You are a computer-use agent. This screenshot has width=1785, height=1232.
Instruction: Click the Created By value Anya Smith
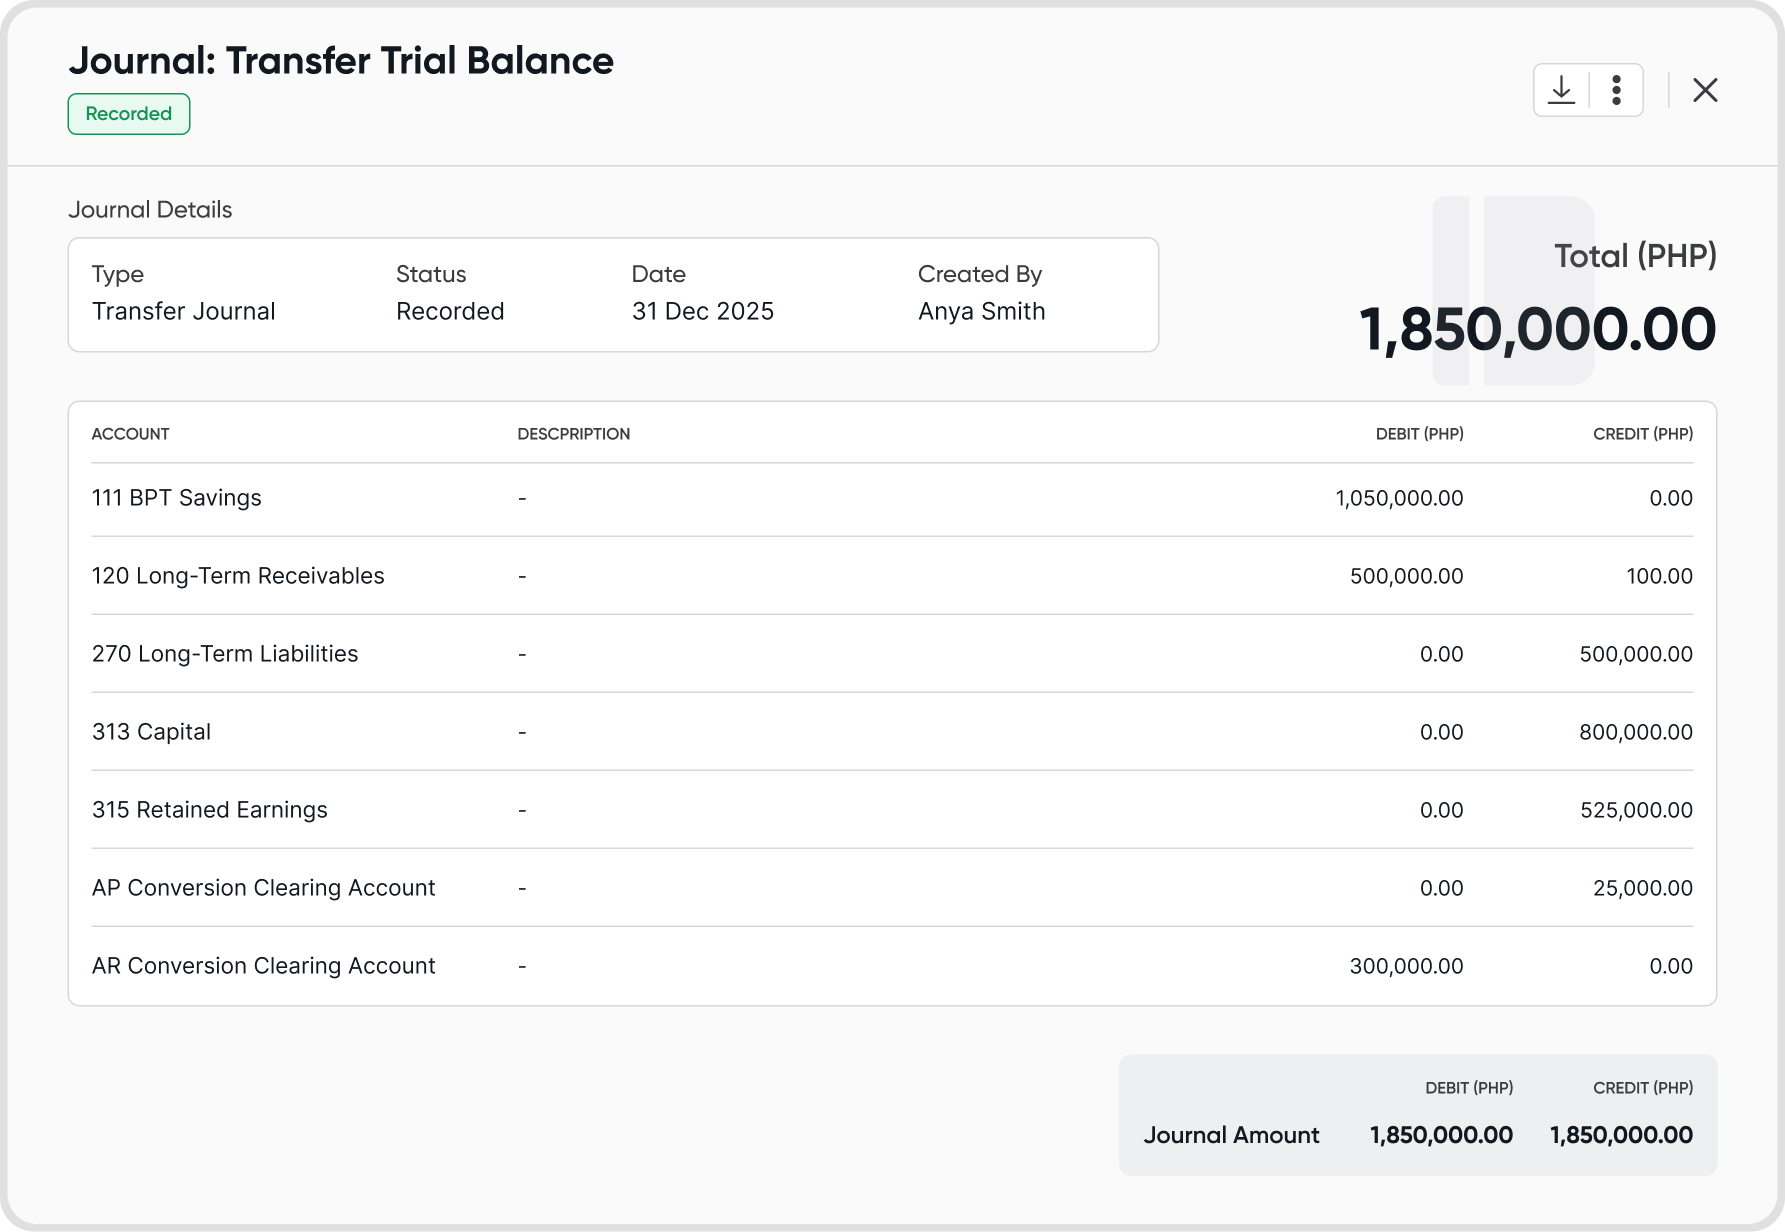(x=982, y=312)
